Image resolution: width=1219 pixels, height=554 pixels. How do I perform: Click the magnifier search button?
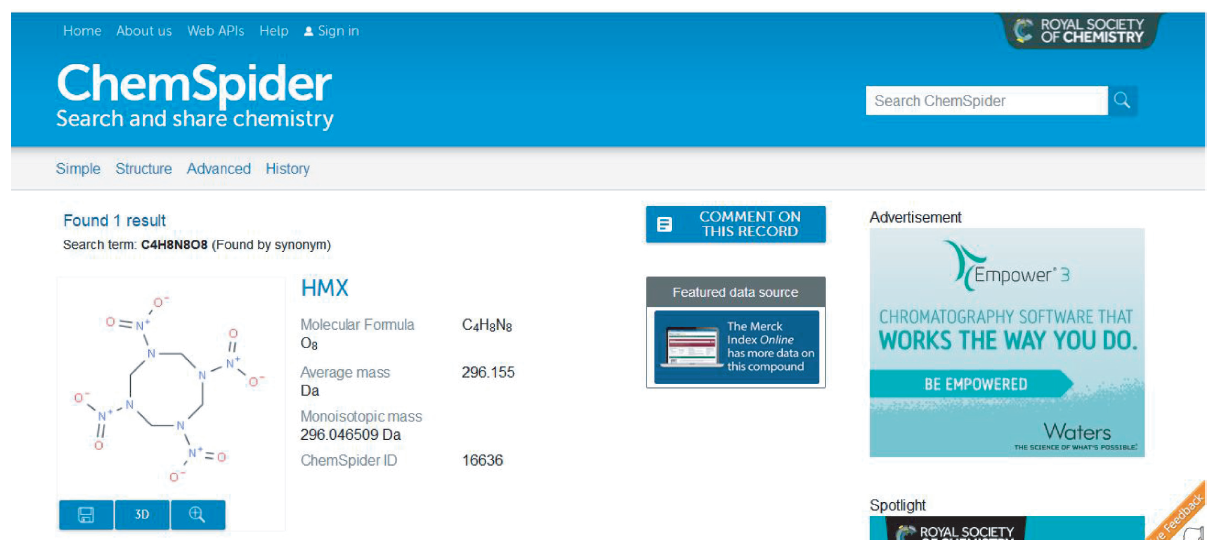coord(1122,100)
